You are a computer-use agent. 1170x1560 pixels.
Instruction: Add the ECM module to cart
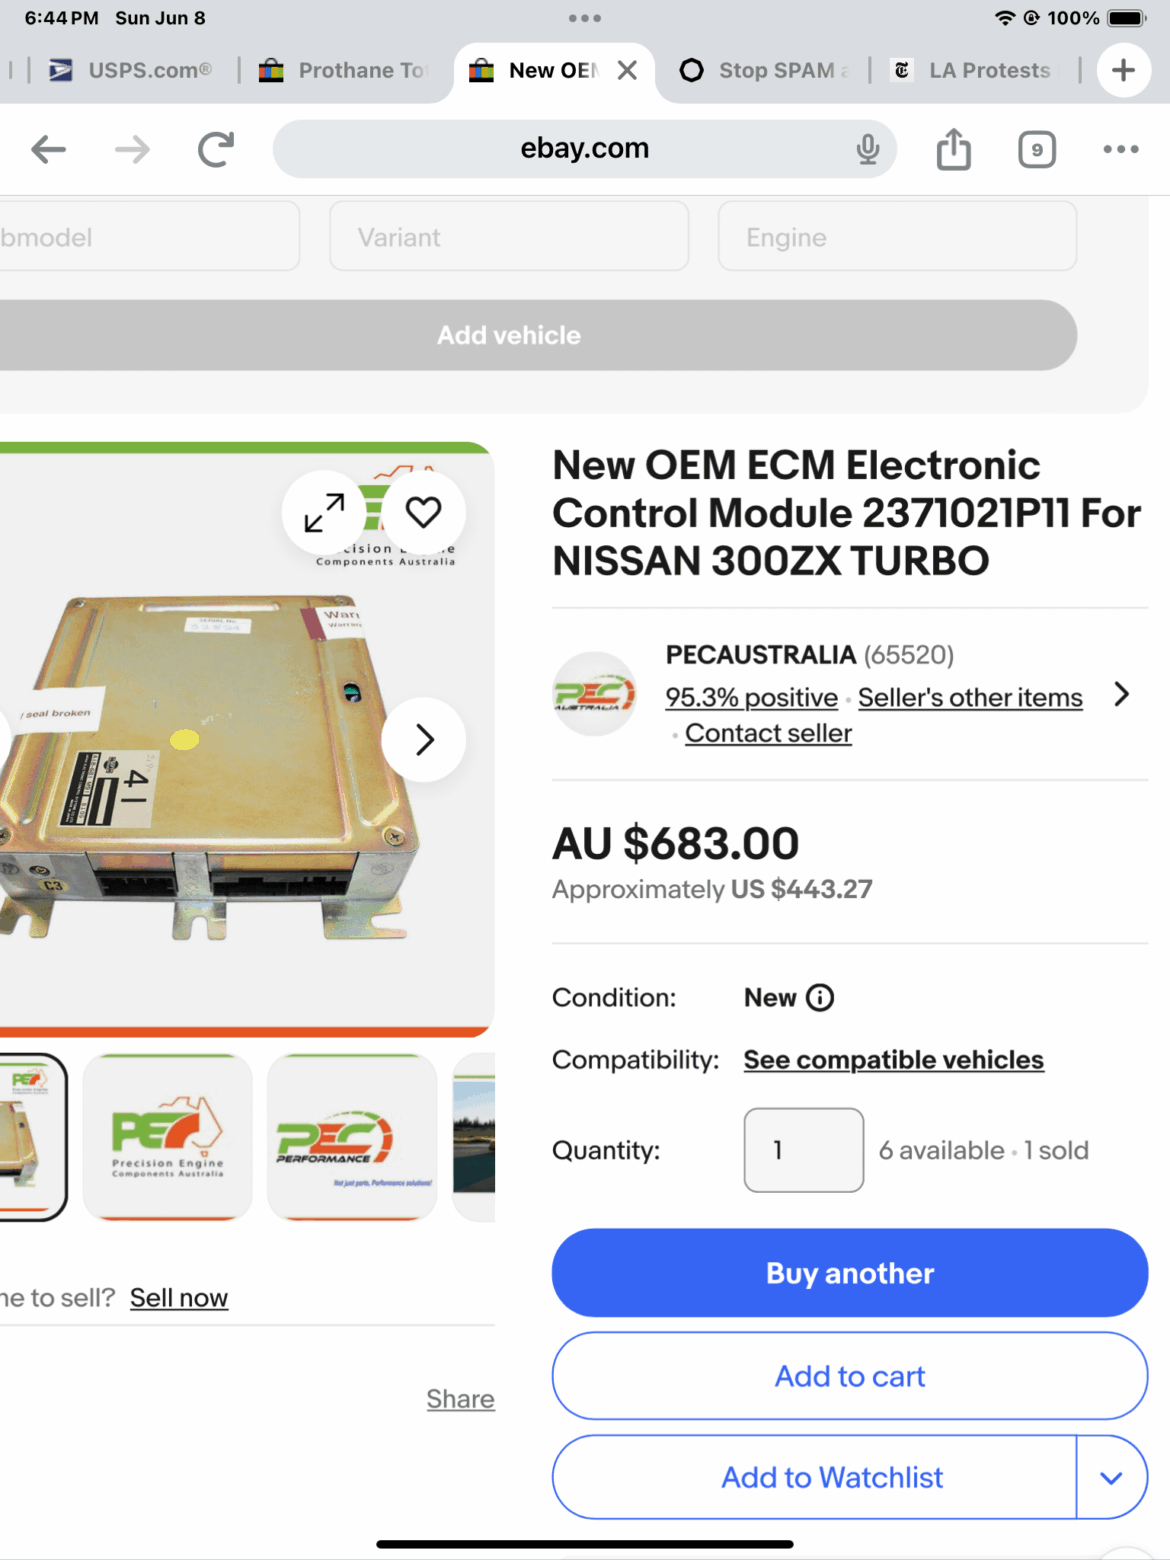pos(849,1375)
